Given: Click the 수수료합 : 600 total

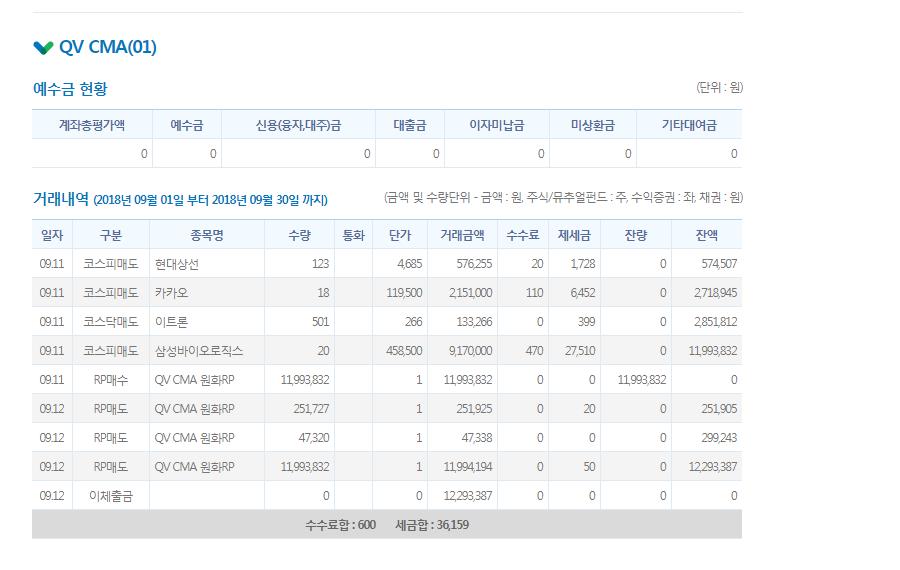Looking at the screenshot, I should pyautogui.click(x=340, y=525).
